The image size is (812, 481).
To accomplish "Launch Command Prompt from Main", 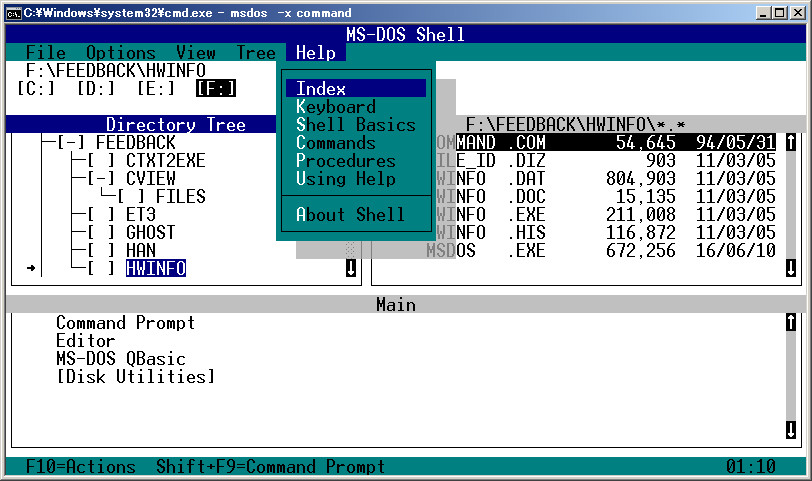I will tap(126, 323).
